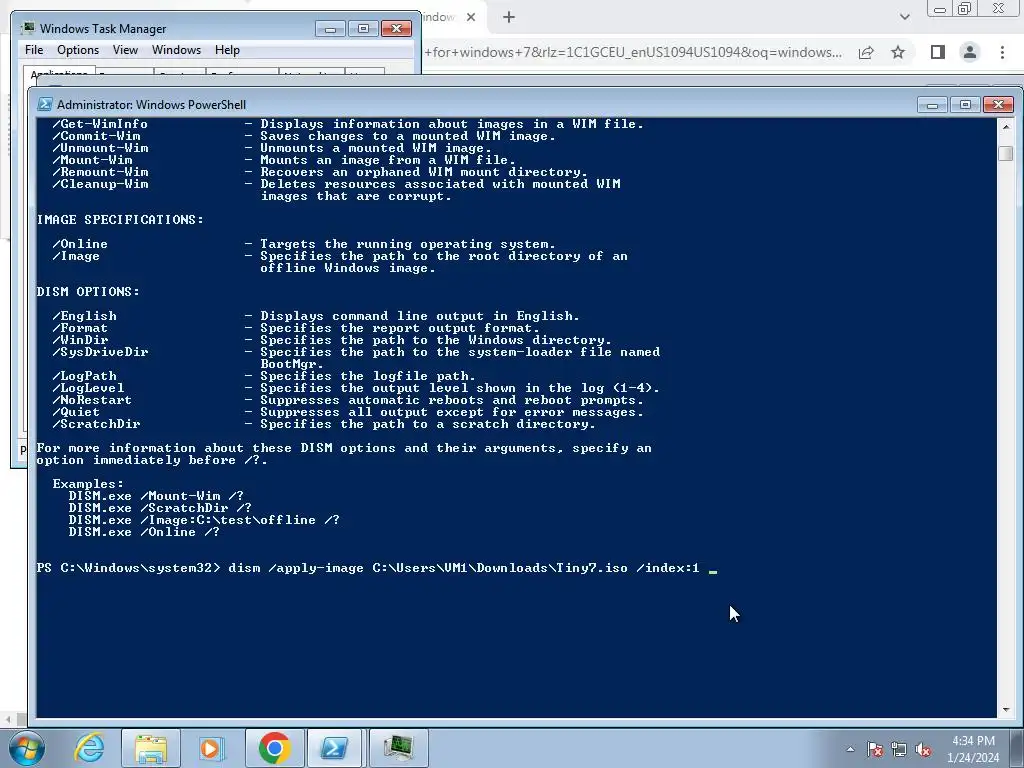This screenshot has height=768, width=1024.
Task: Click the /Mount-Wim option text
Action: tap(92, 160)
